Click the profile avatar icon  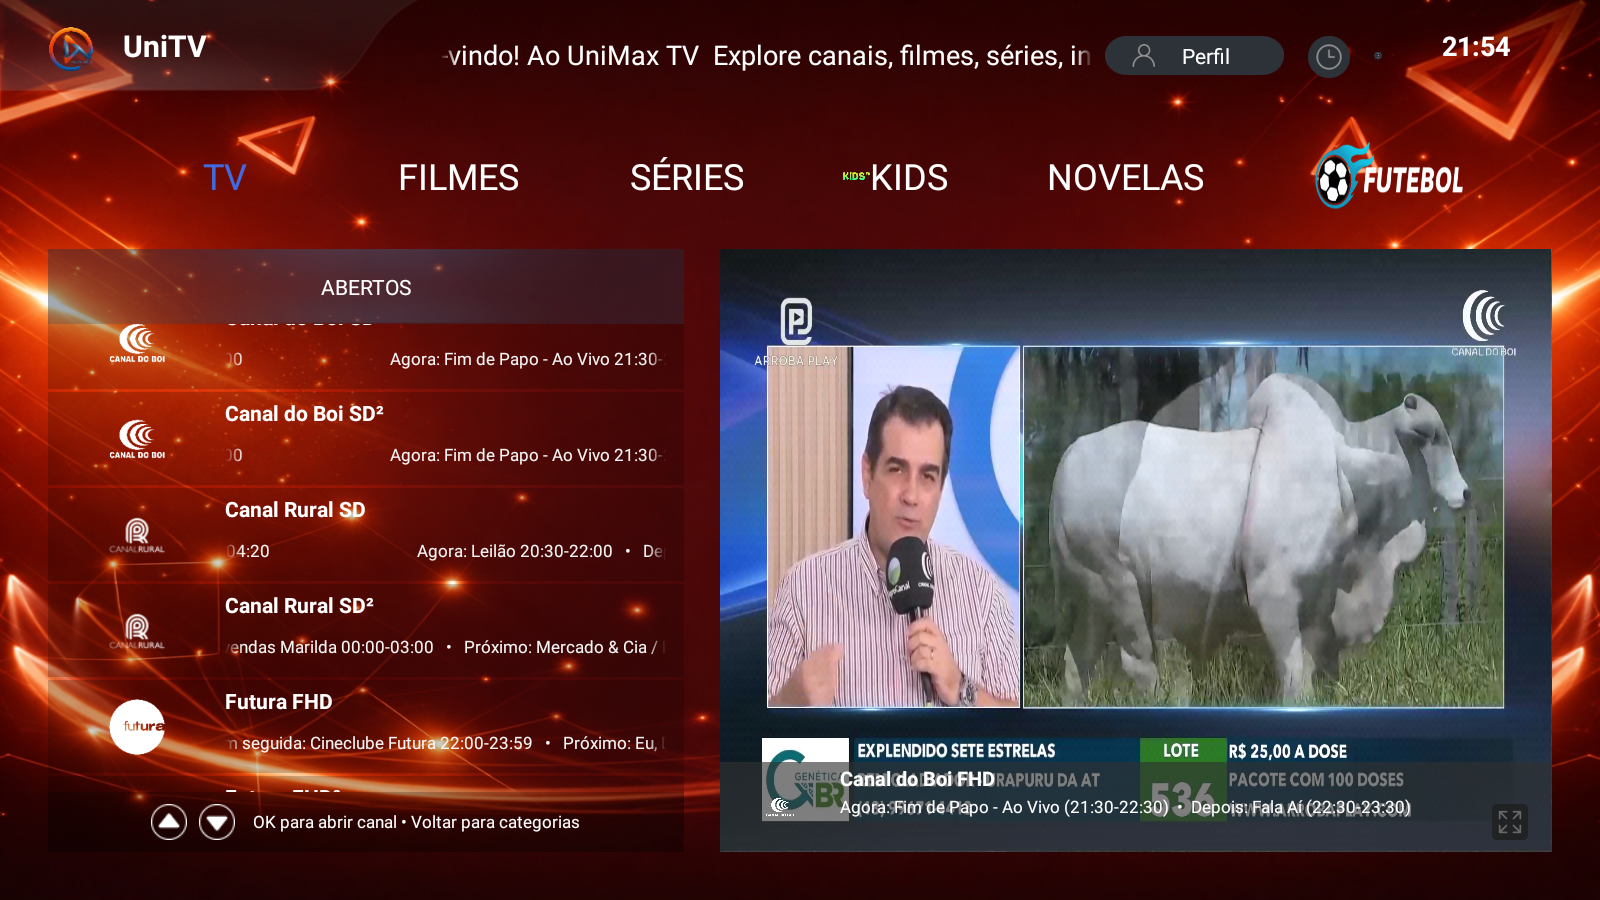click(1143, 56)
